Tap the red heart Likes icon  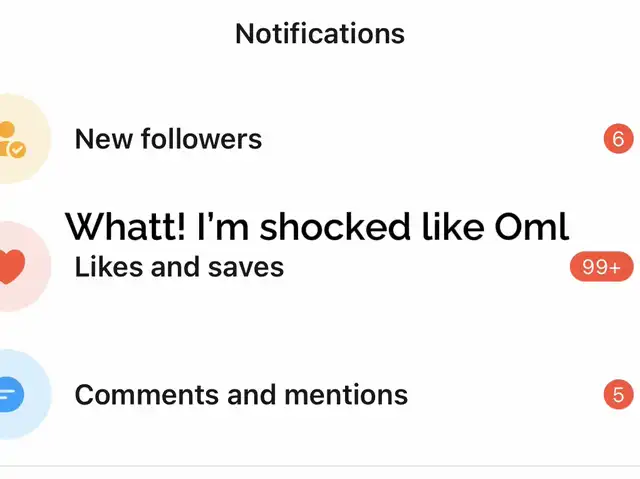(x=12, y=267)
